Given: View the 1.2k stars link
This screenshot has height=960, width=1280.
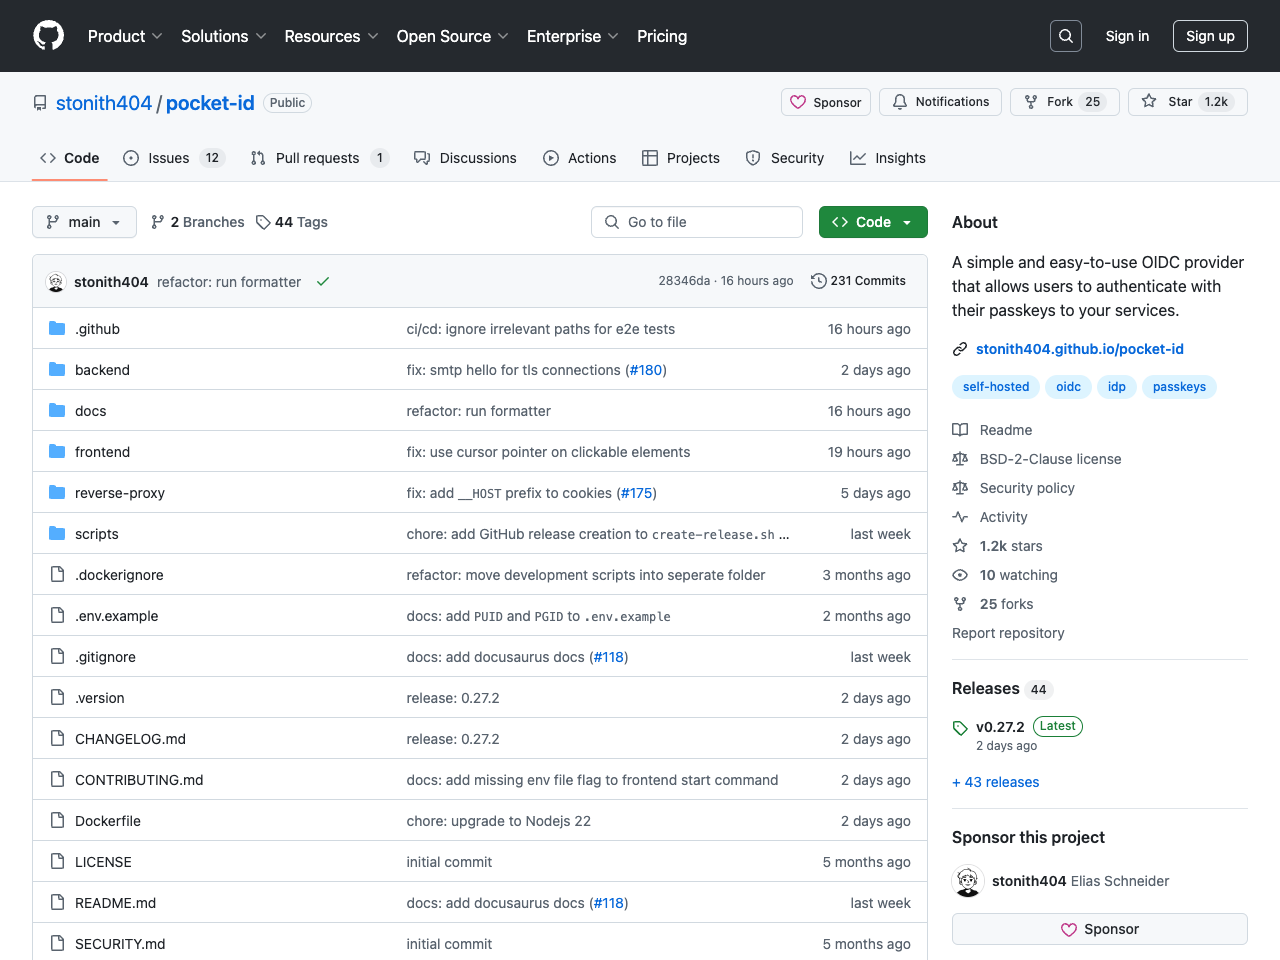Looking at the screenshot, I should point(997,546).
